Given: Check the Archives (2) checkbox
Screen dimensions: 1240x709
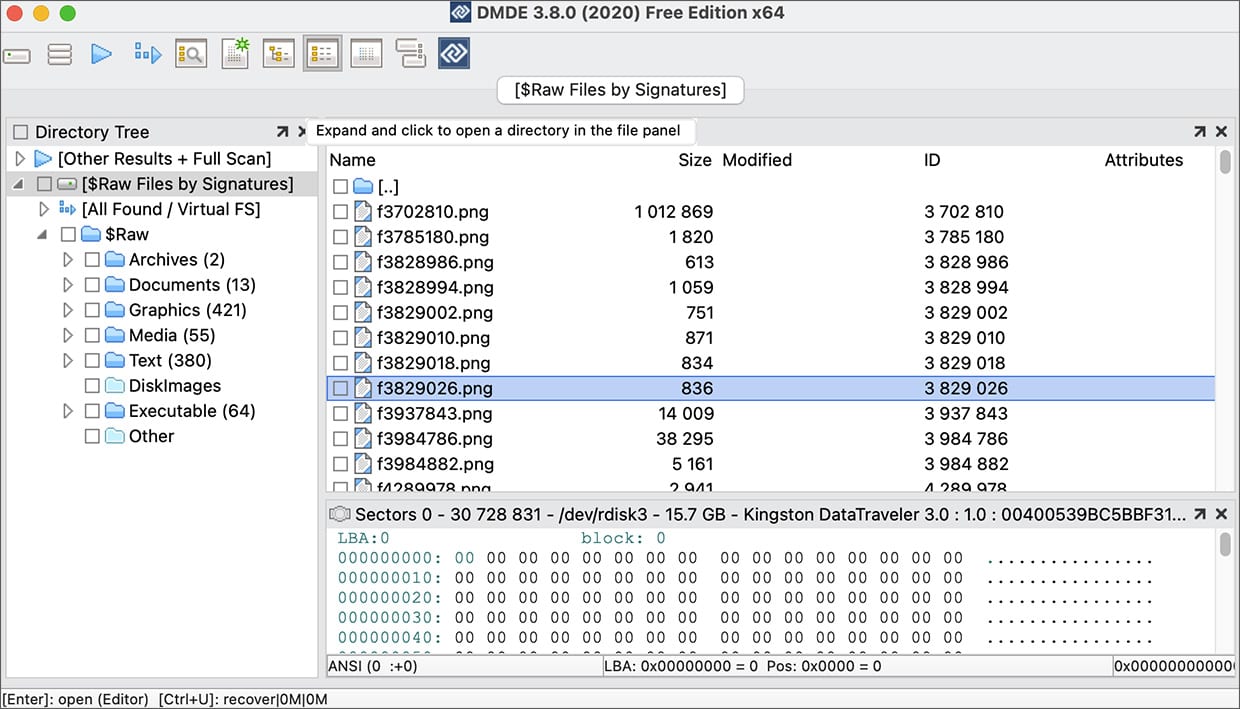Looking at the screenshot, I should pyautogui.click(x=92, y=260).
